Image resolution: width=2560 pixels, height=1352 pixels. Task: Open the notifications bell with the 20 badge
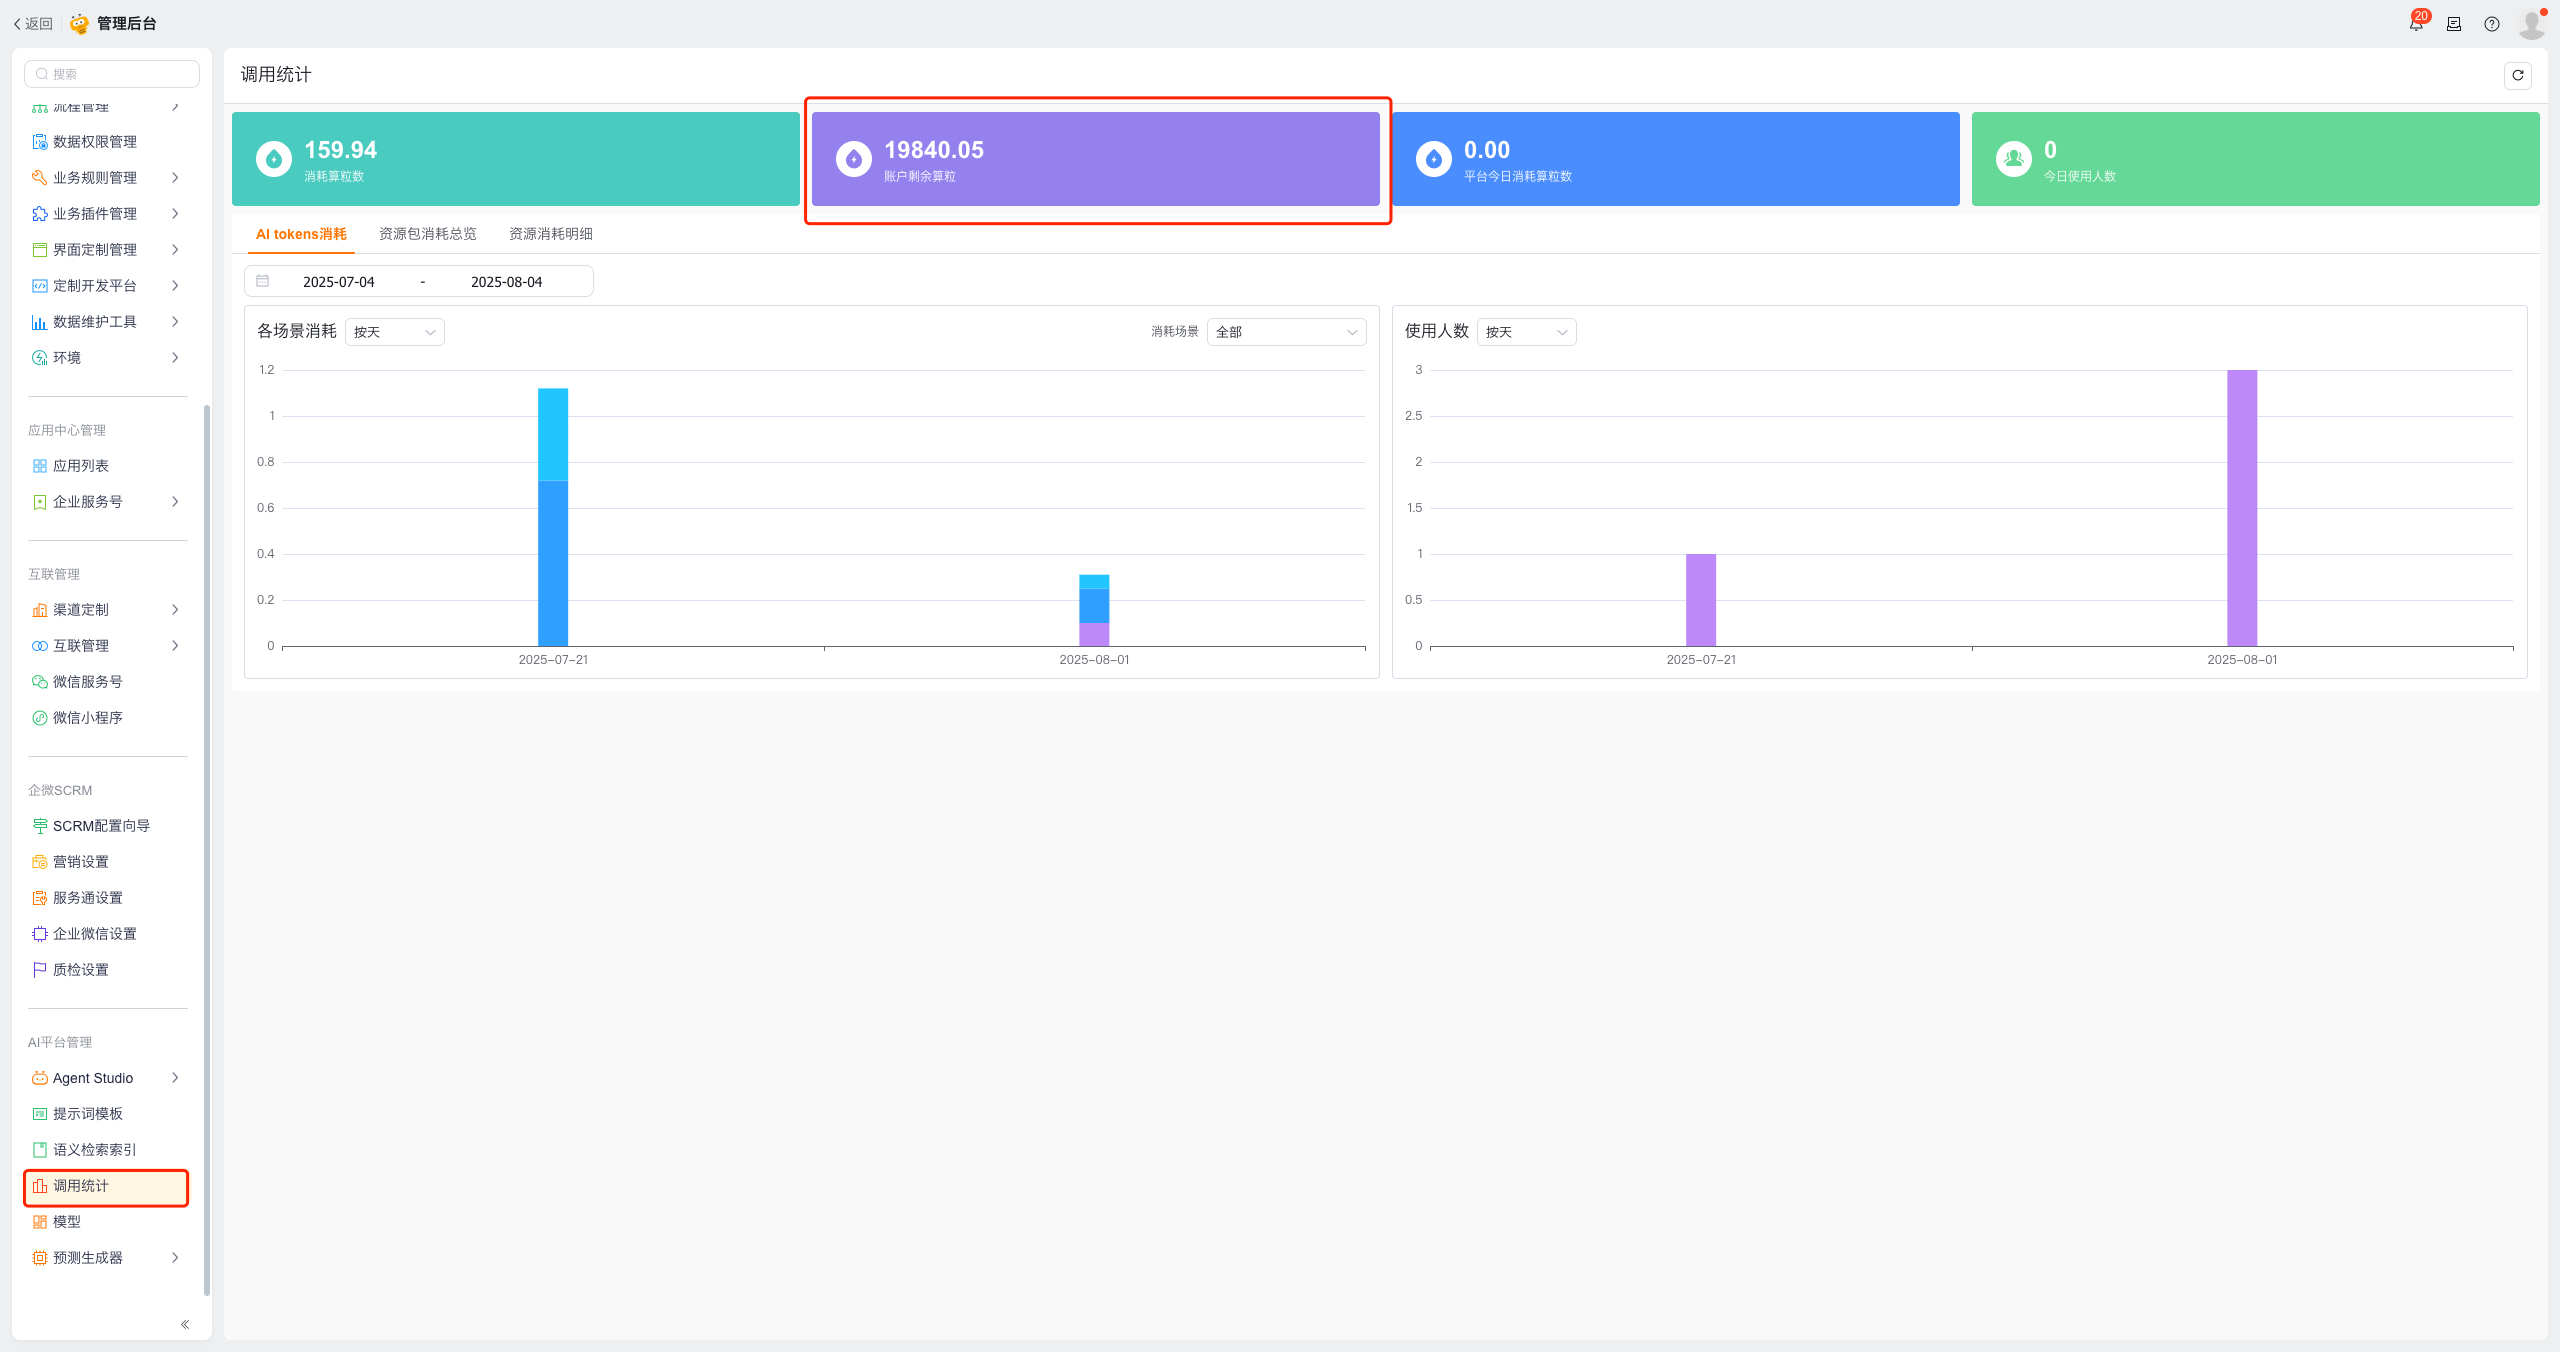(2416, 24)
